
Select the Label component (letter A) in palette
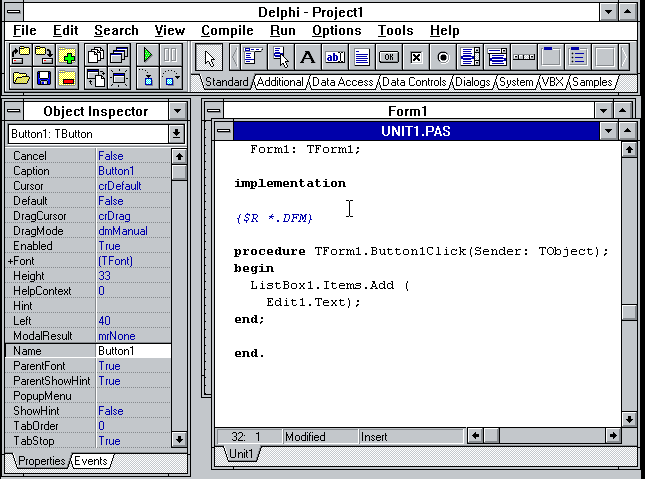click(307, 56)
